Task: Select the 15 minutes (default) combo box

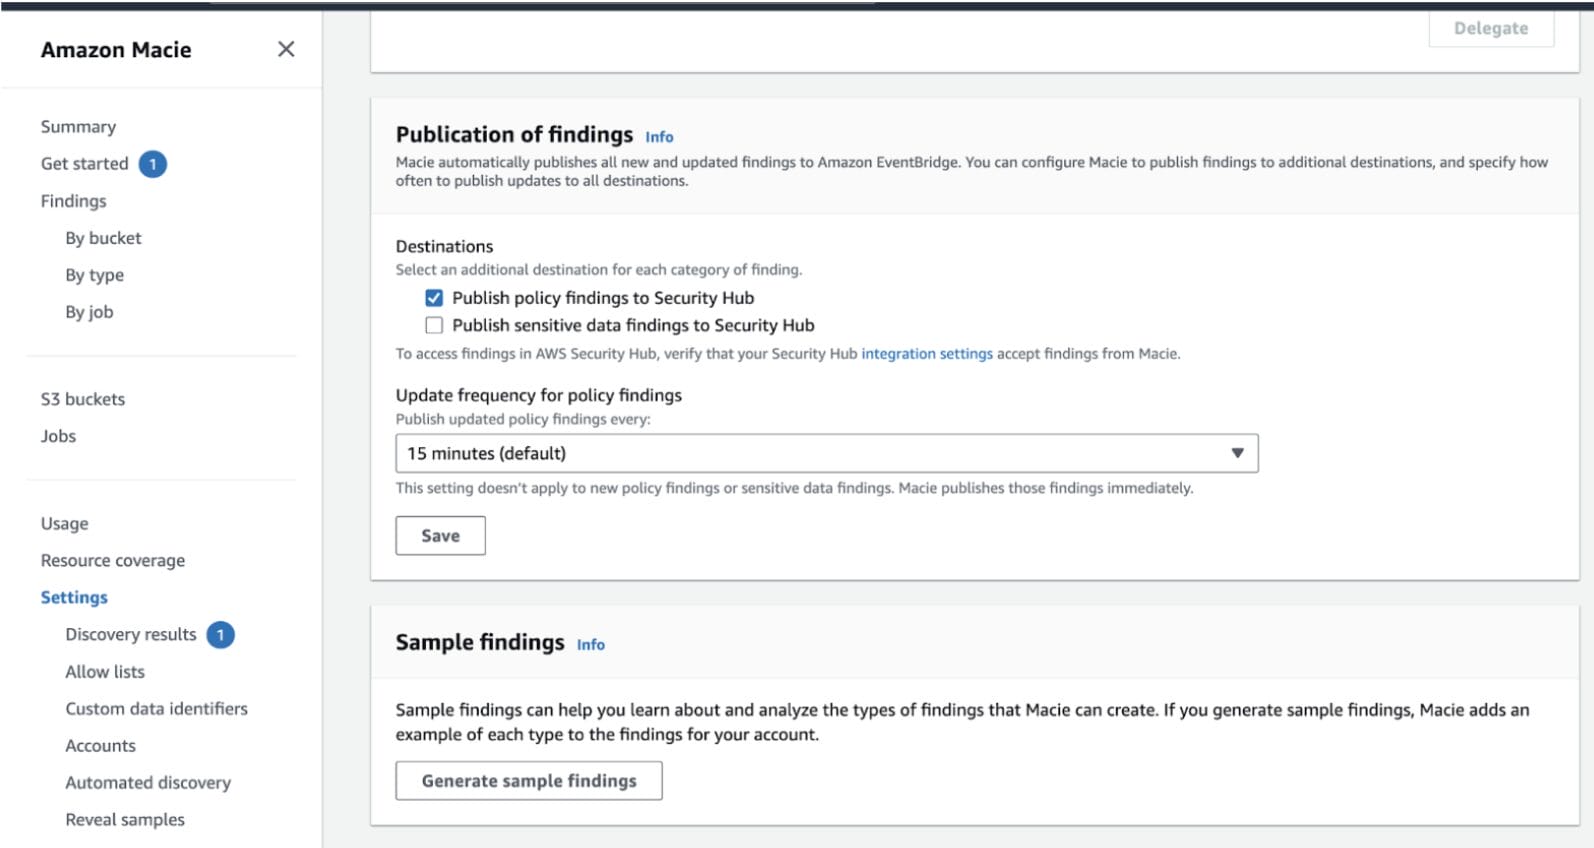Action: pyautogui.click(x=827, y=453)
